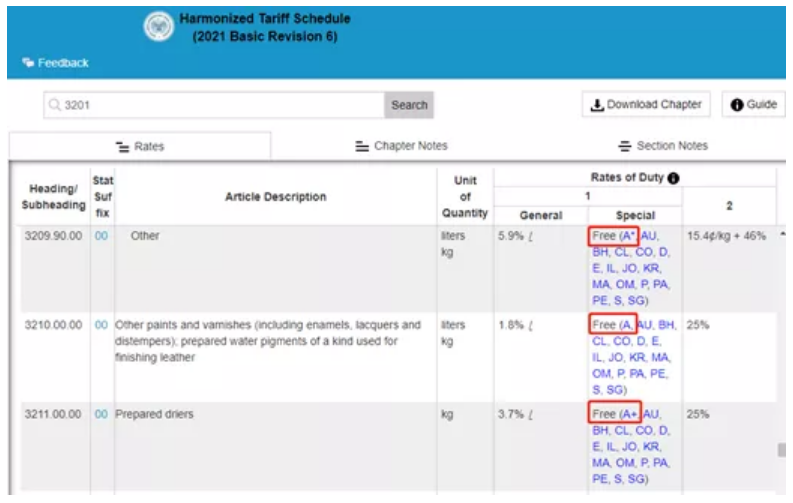Click the BH link in 3210.00.00 first line

coord(667,325)
